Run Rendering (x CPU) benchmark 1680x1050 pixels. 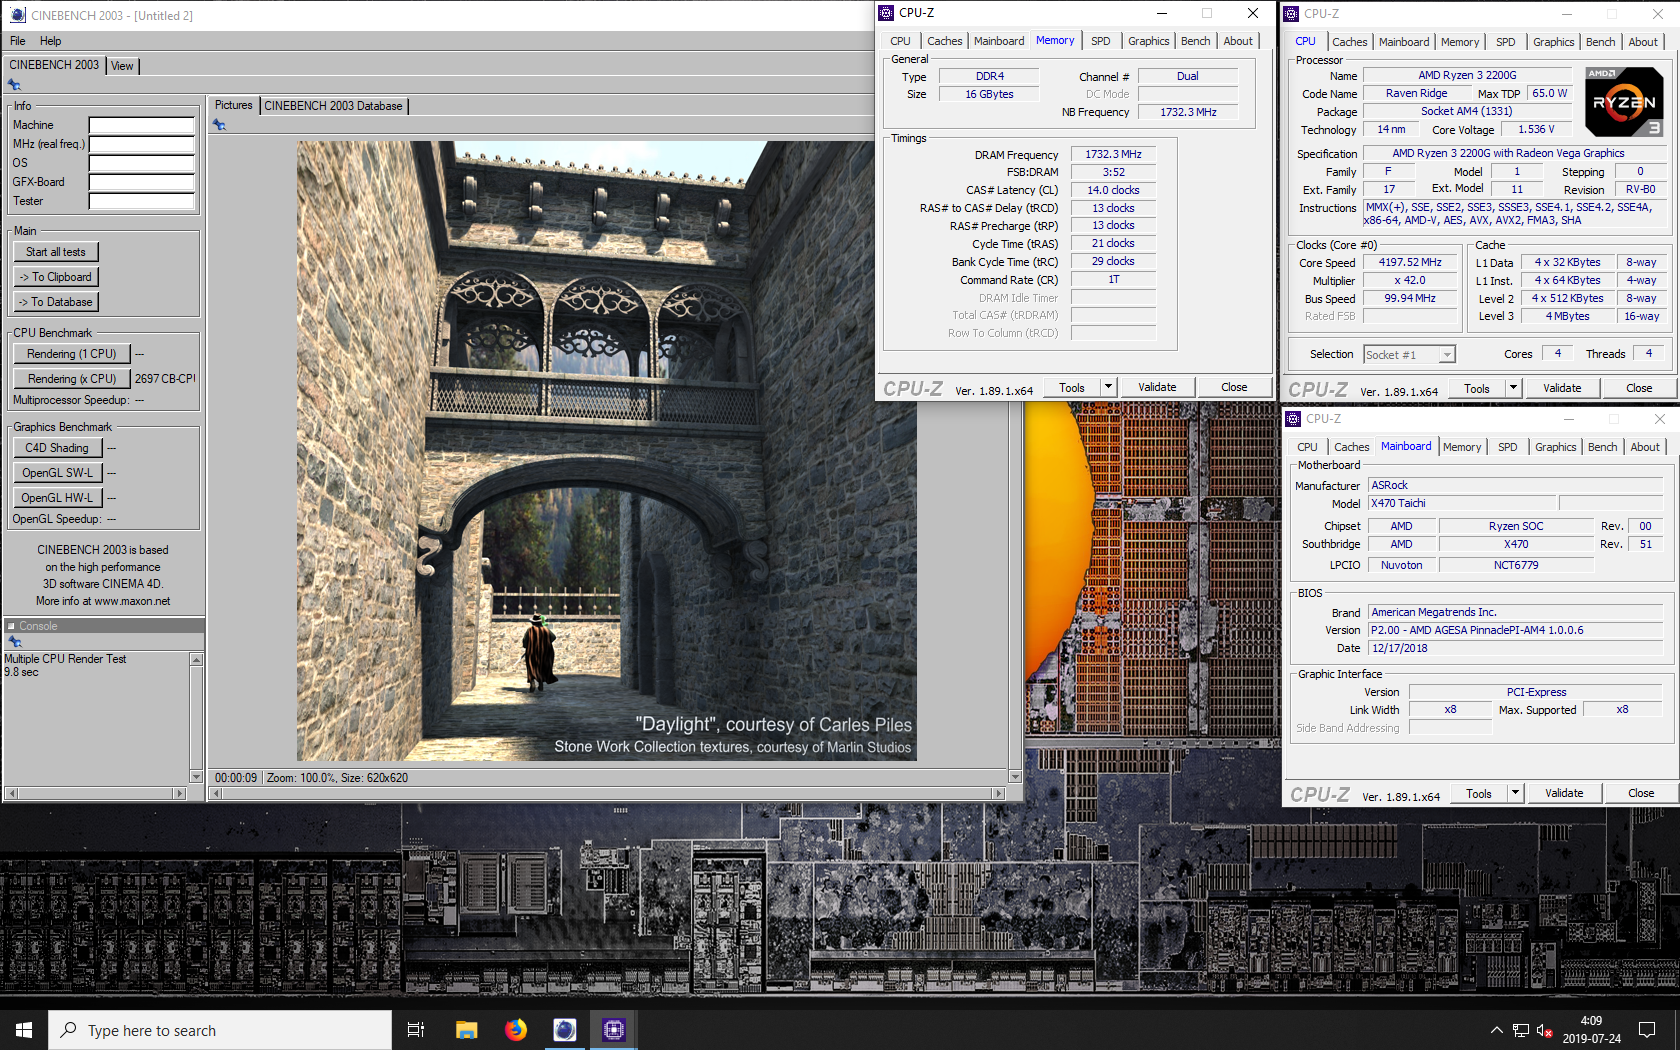tap(72, 379)
